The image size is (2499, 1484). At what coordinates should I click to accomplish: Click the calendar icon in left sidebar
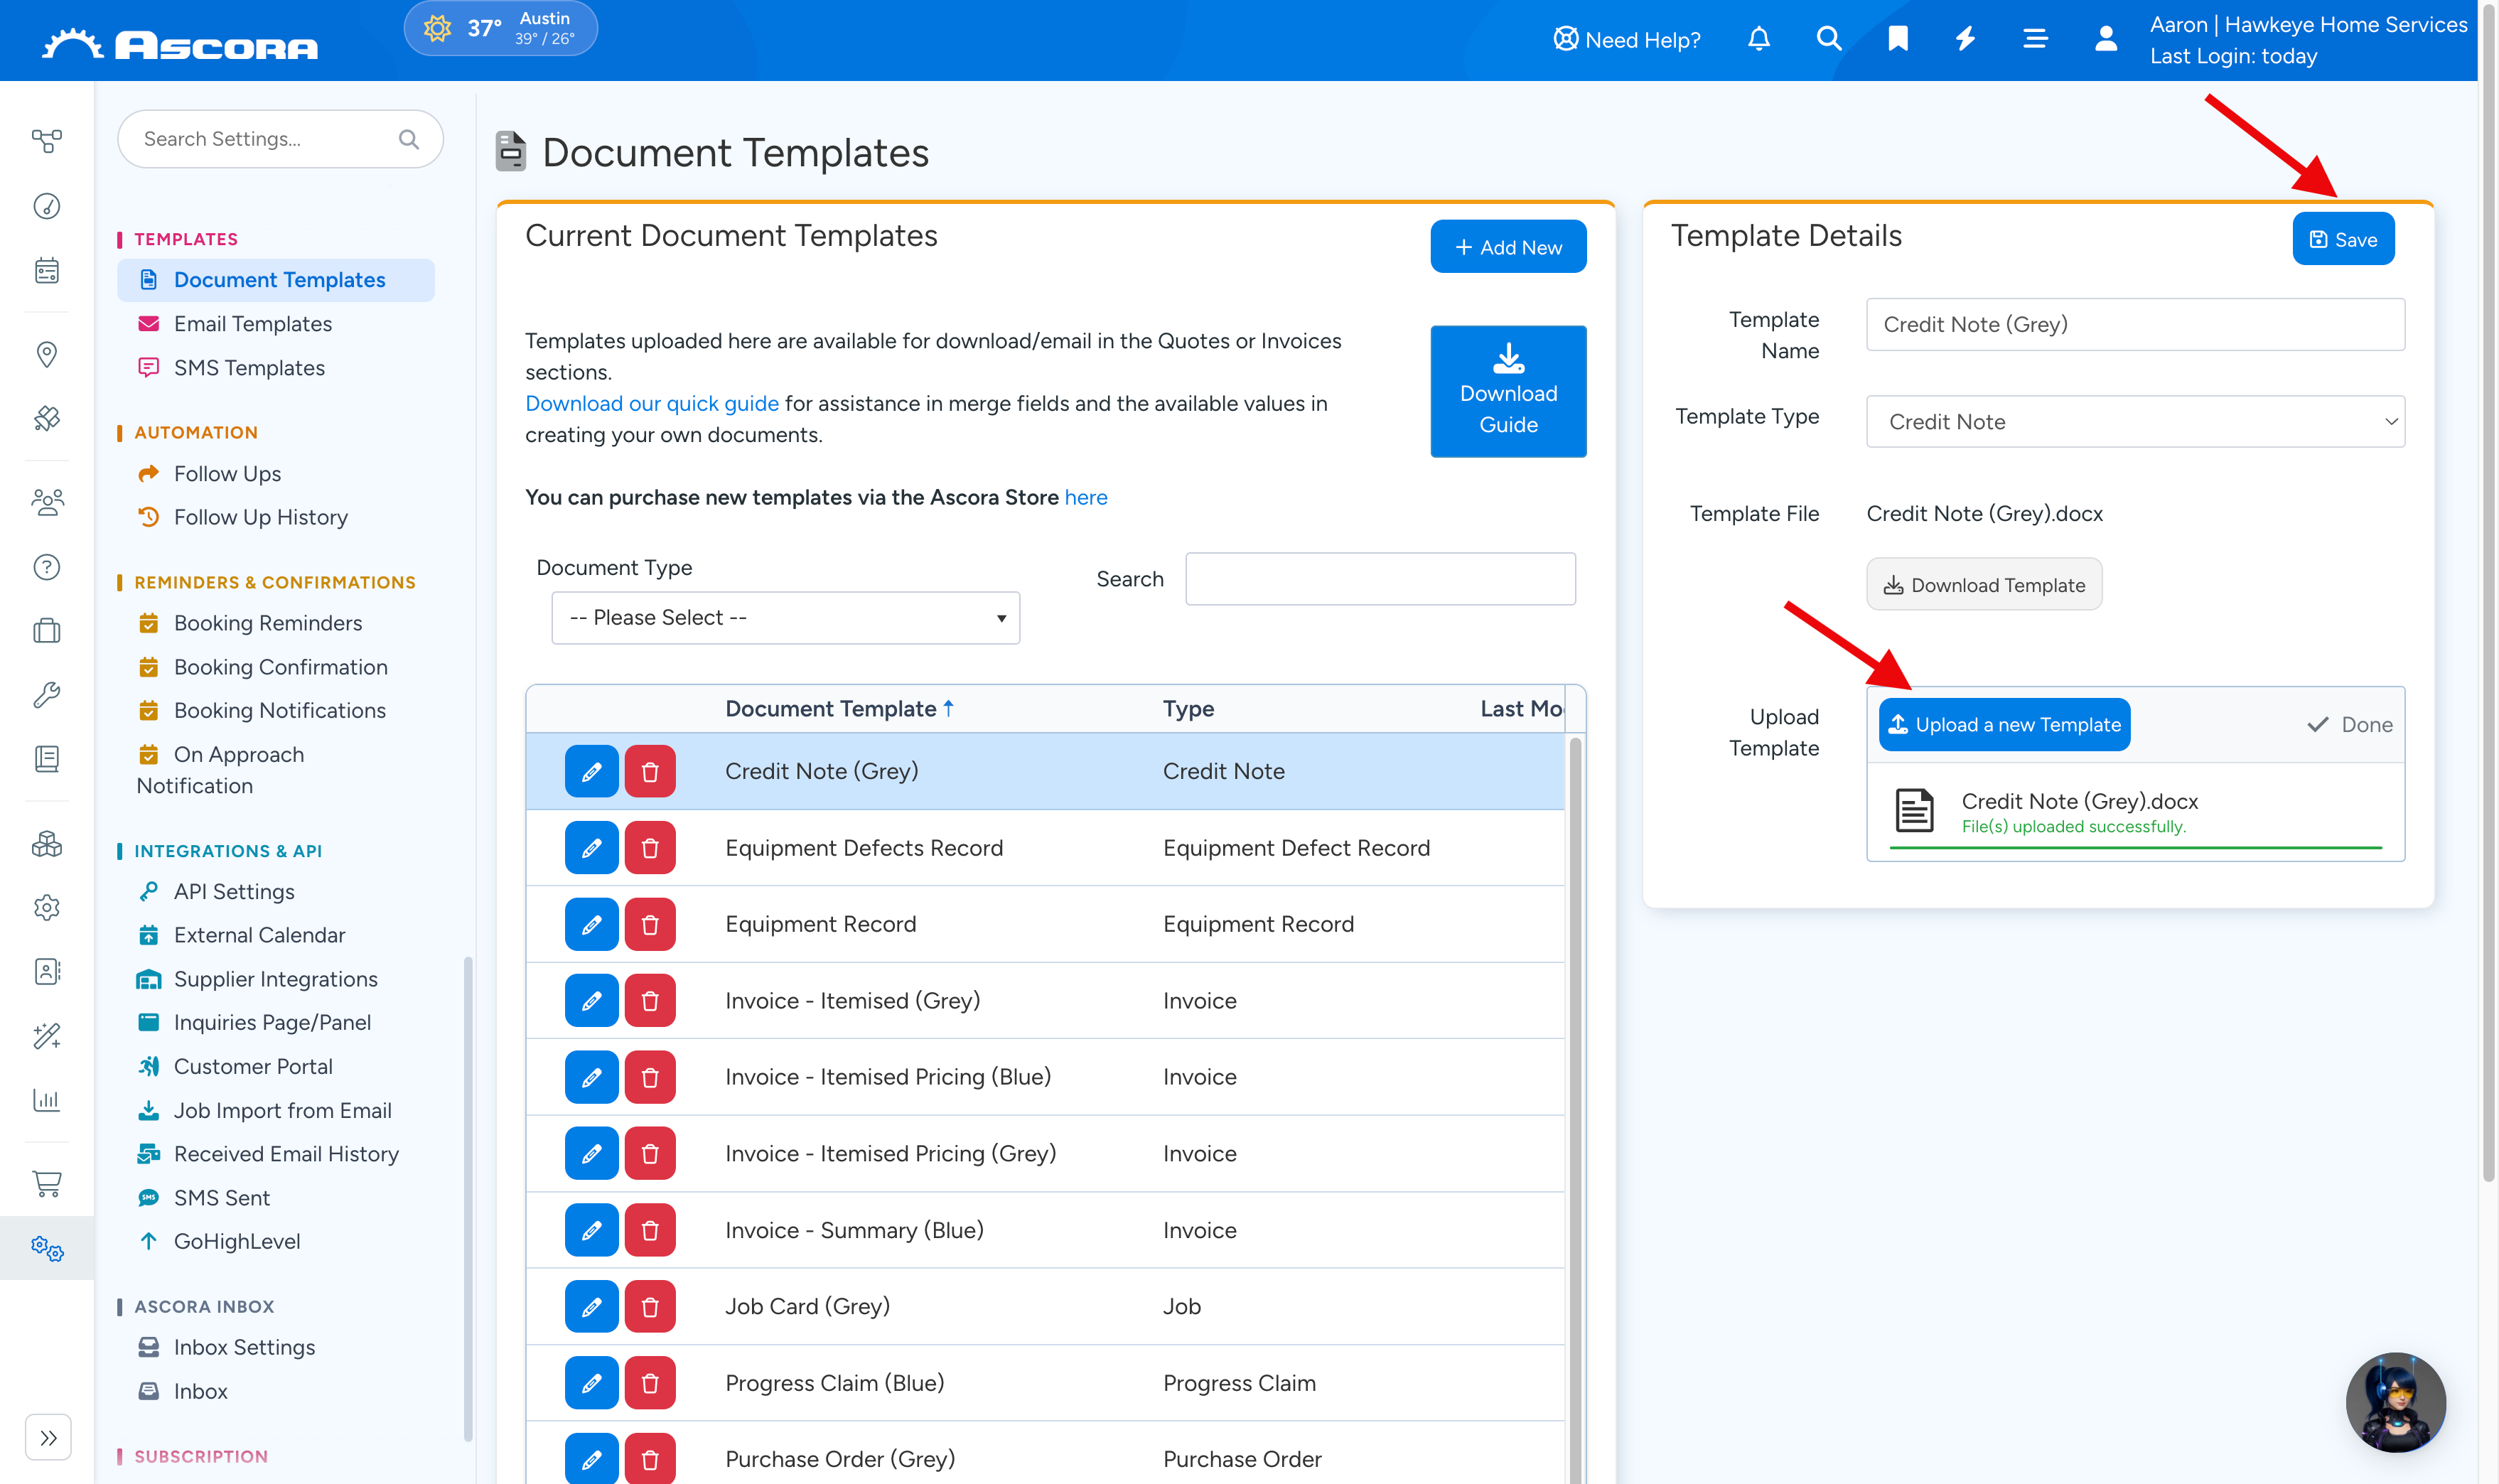pyautogui.click(x=47, y=270)
